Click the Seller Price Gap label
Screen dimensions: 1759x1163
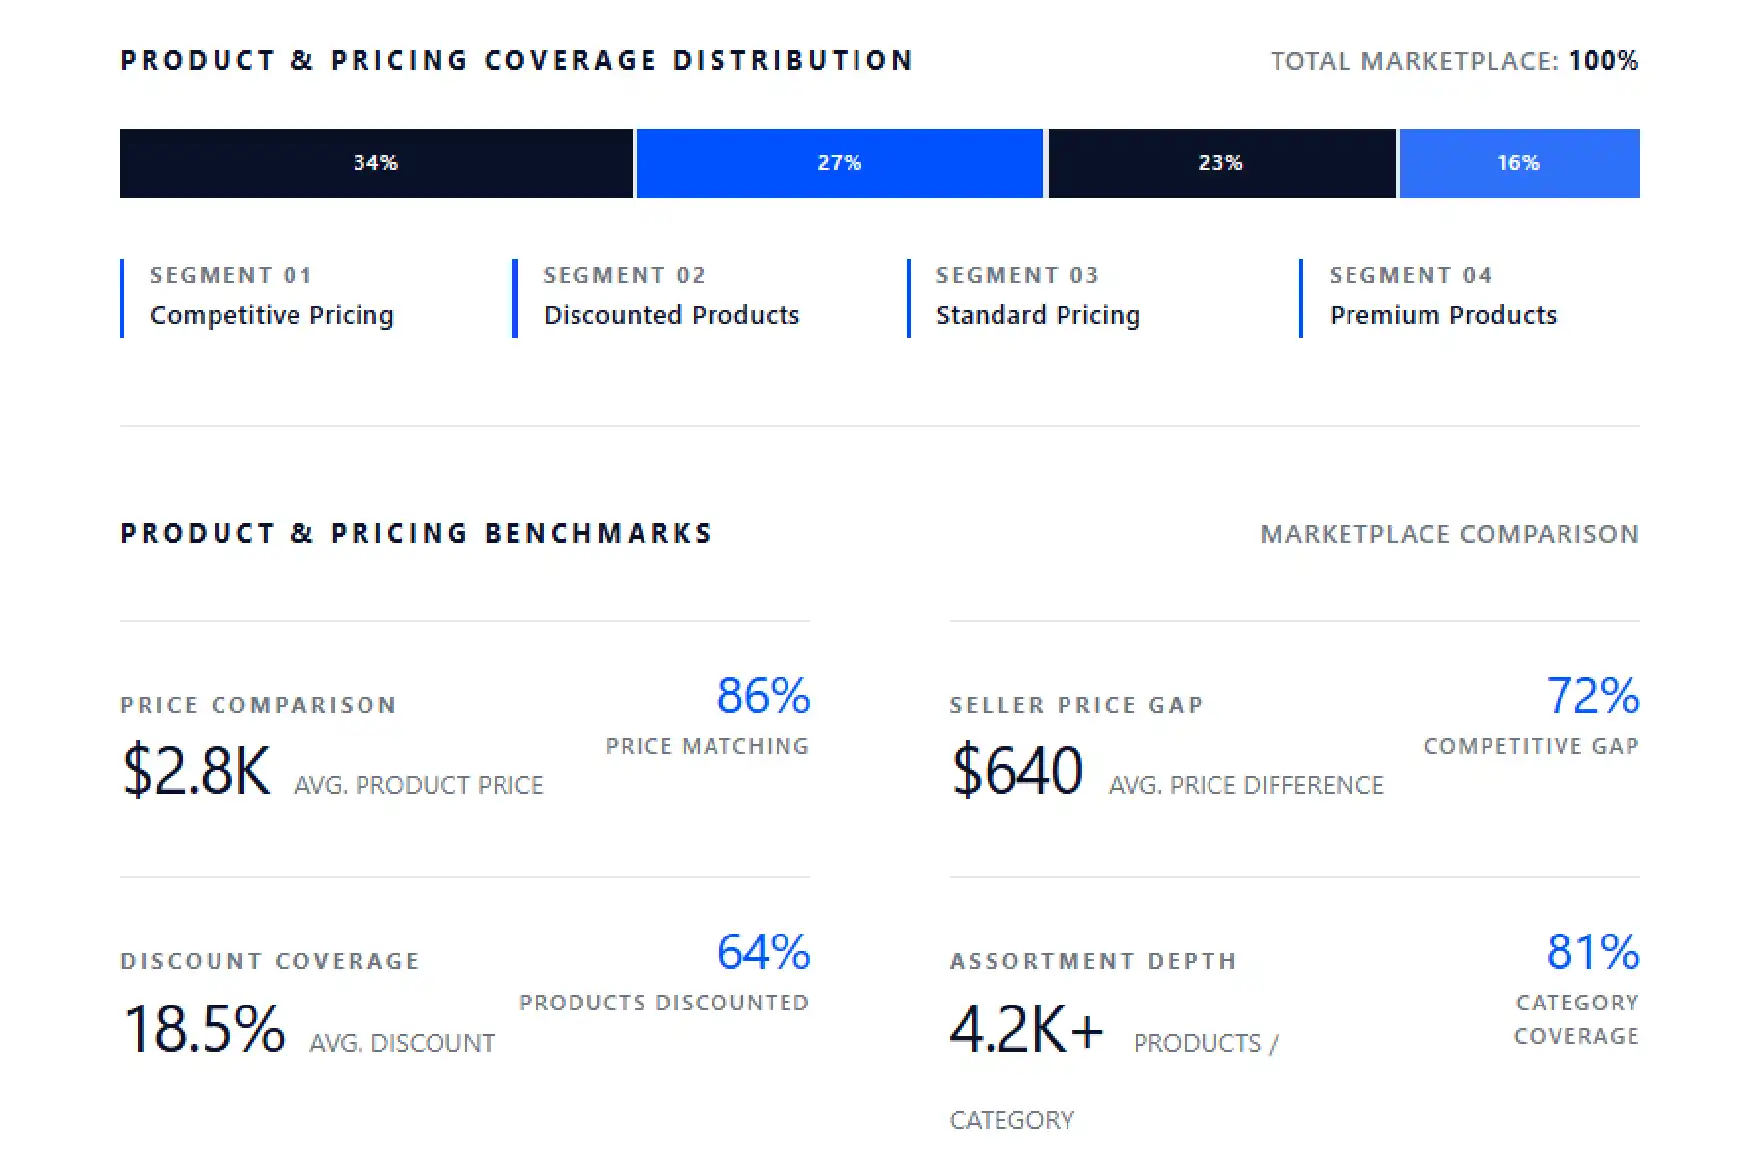coord(1076,706)
